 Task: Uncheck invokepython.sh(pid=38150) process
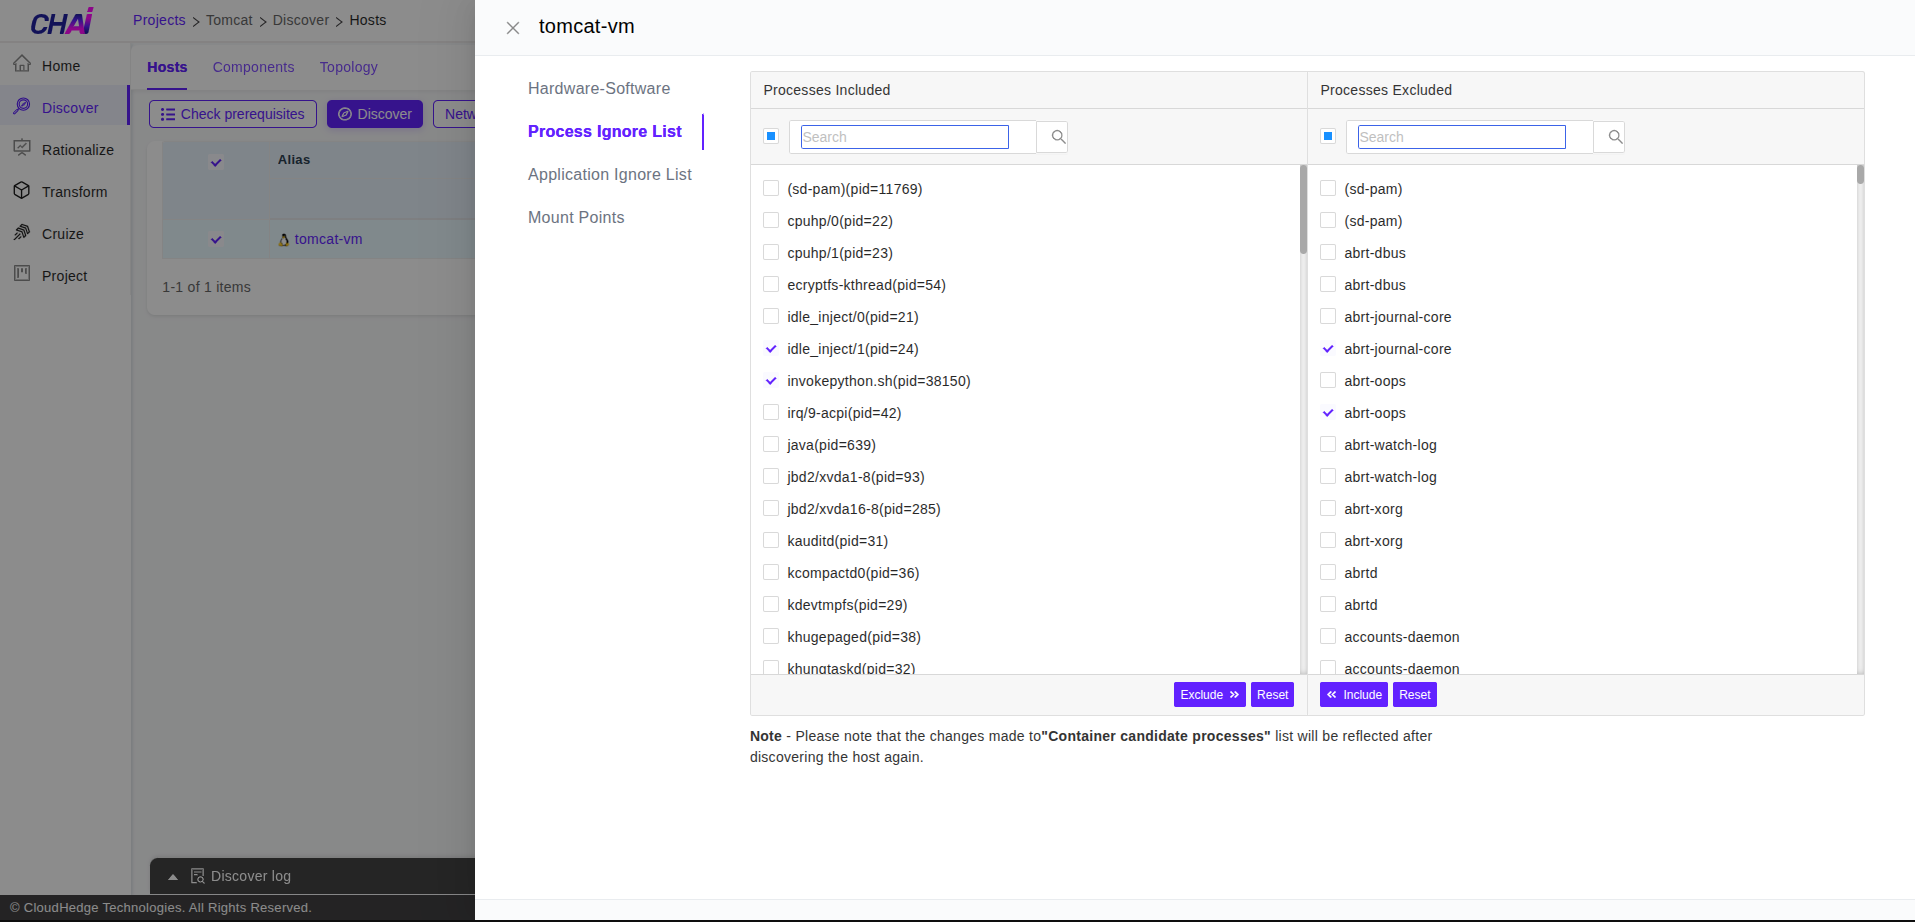coord(771,381)
